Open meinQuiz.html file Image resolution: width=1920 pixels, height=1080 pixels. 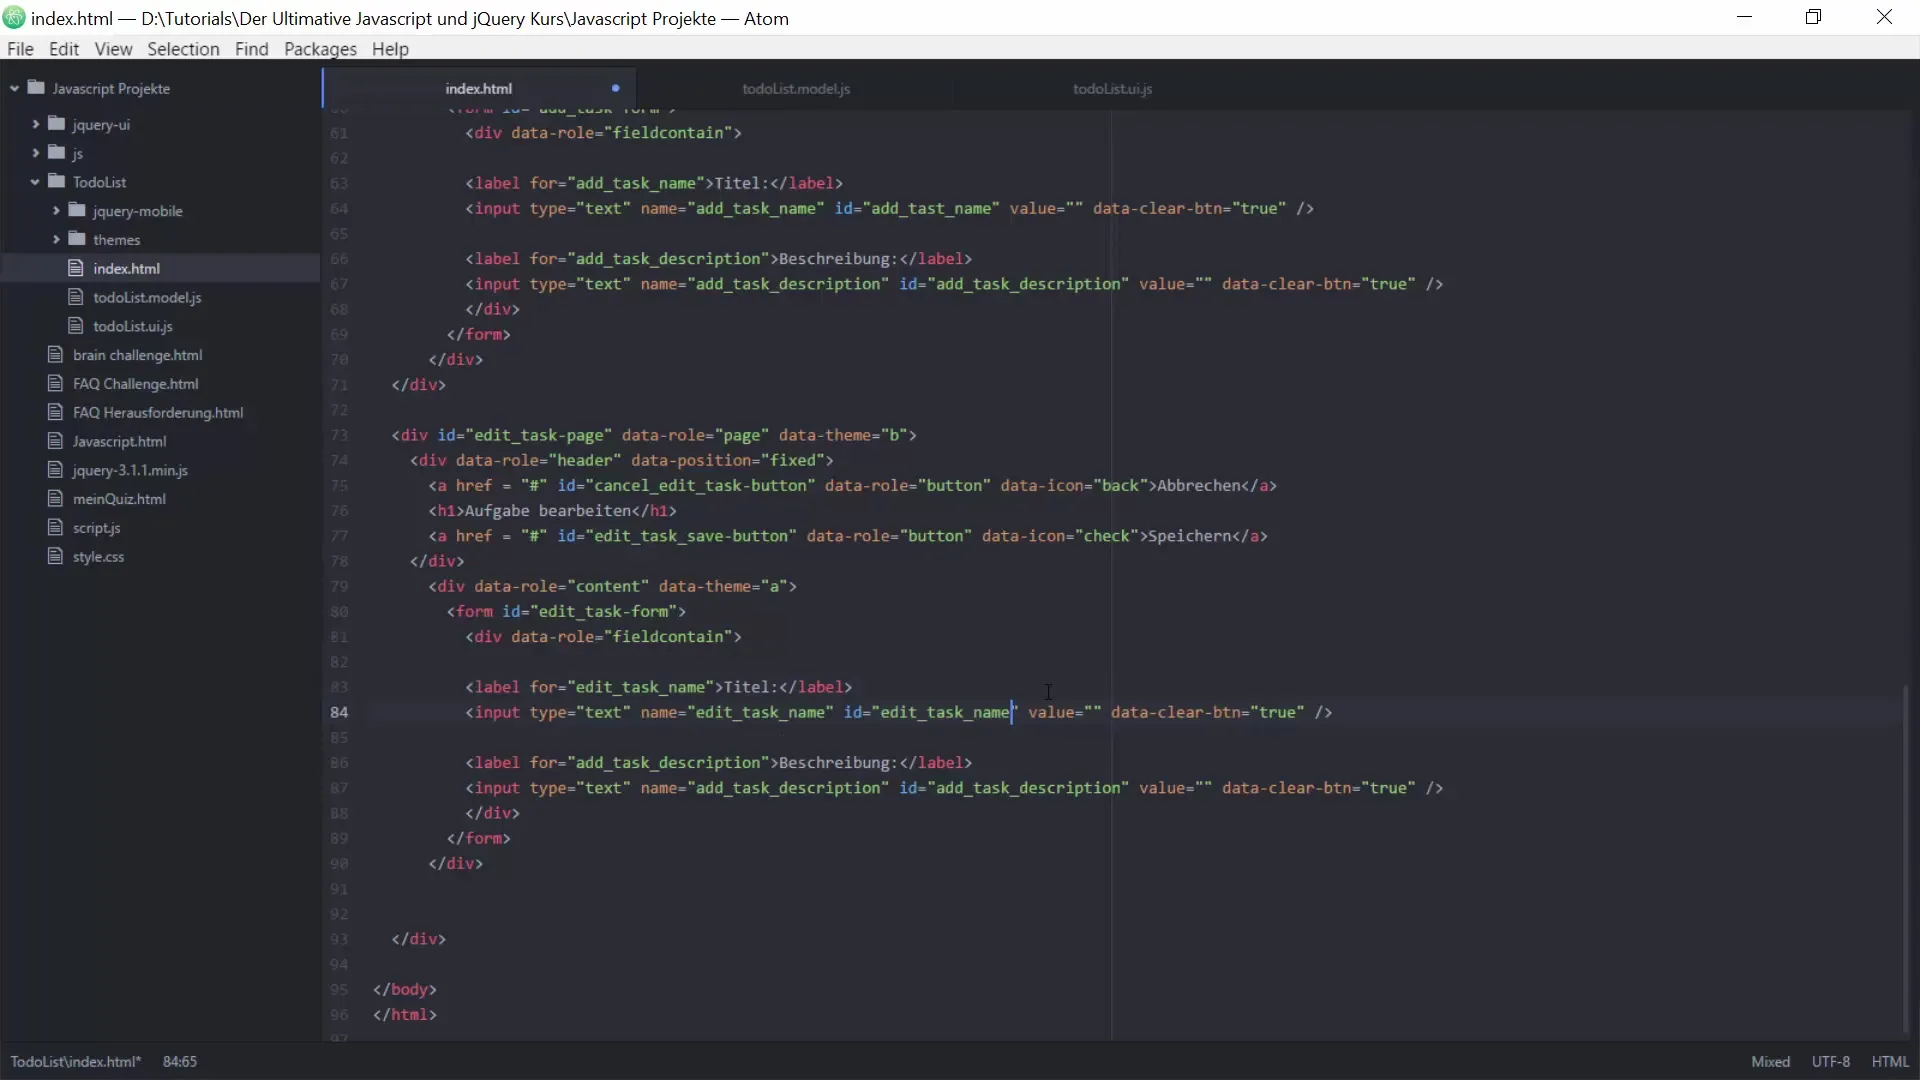pyautogui.click(x=119, y=499)
